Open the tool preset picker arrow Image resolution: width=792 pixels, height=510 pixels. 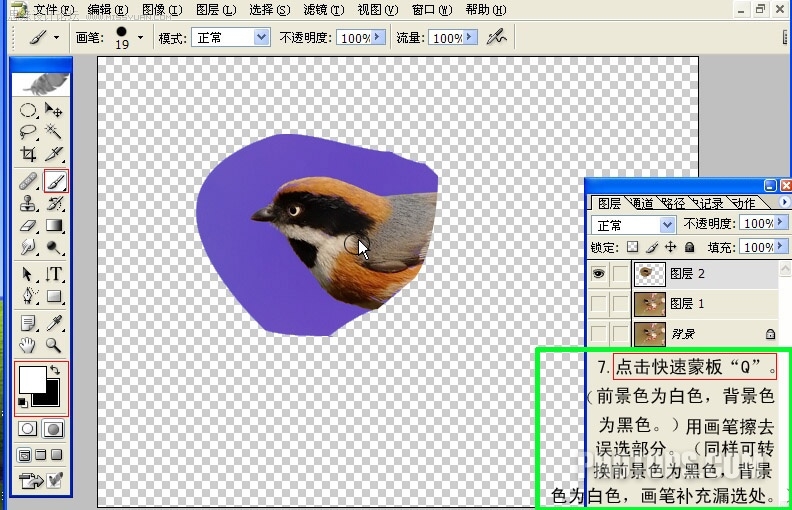[56, 37]
